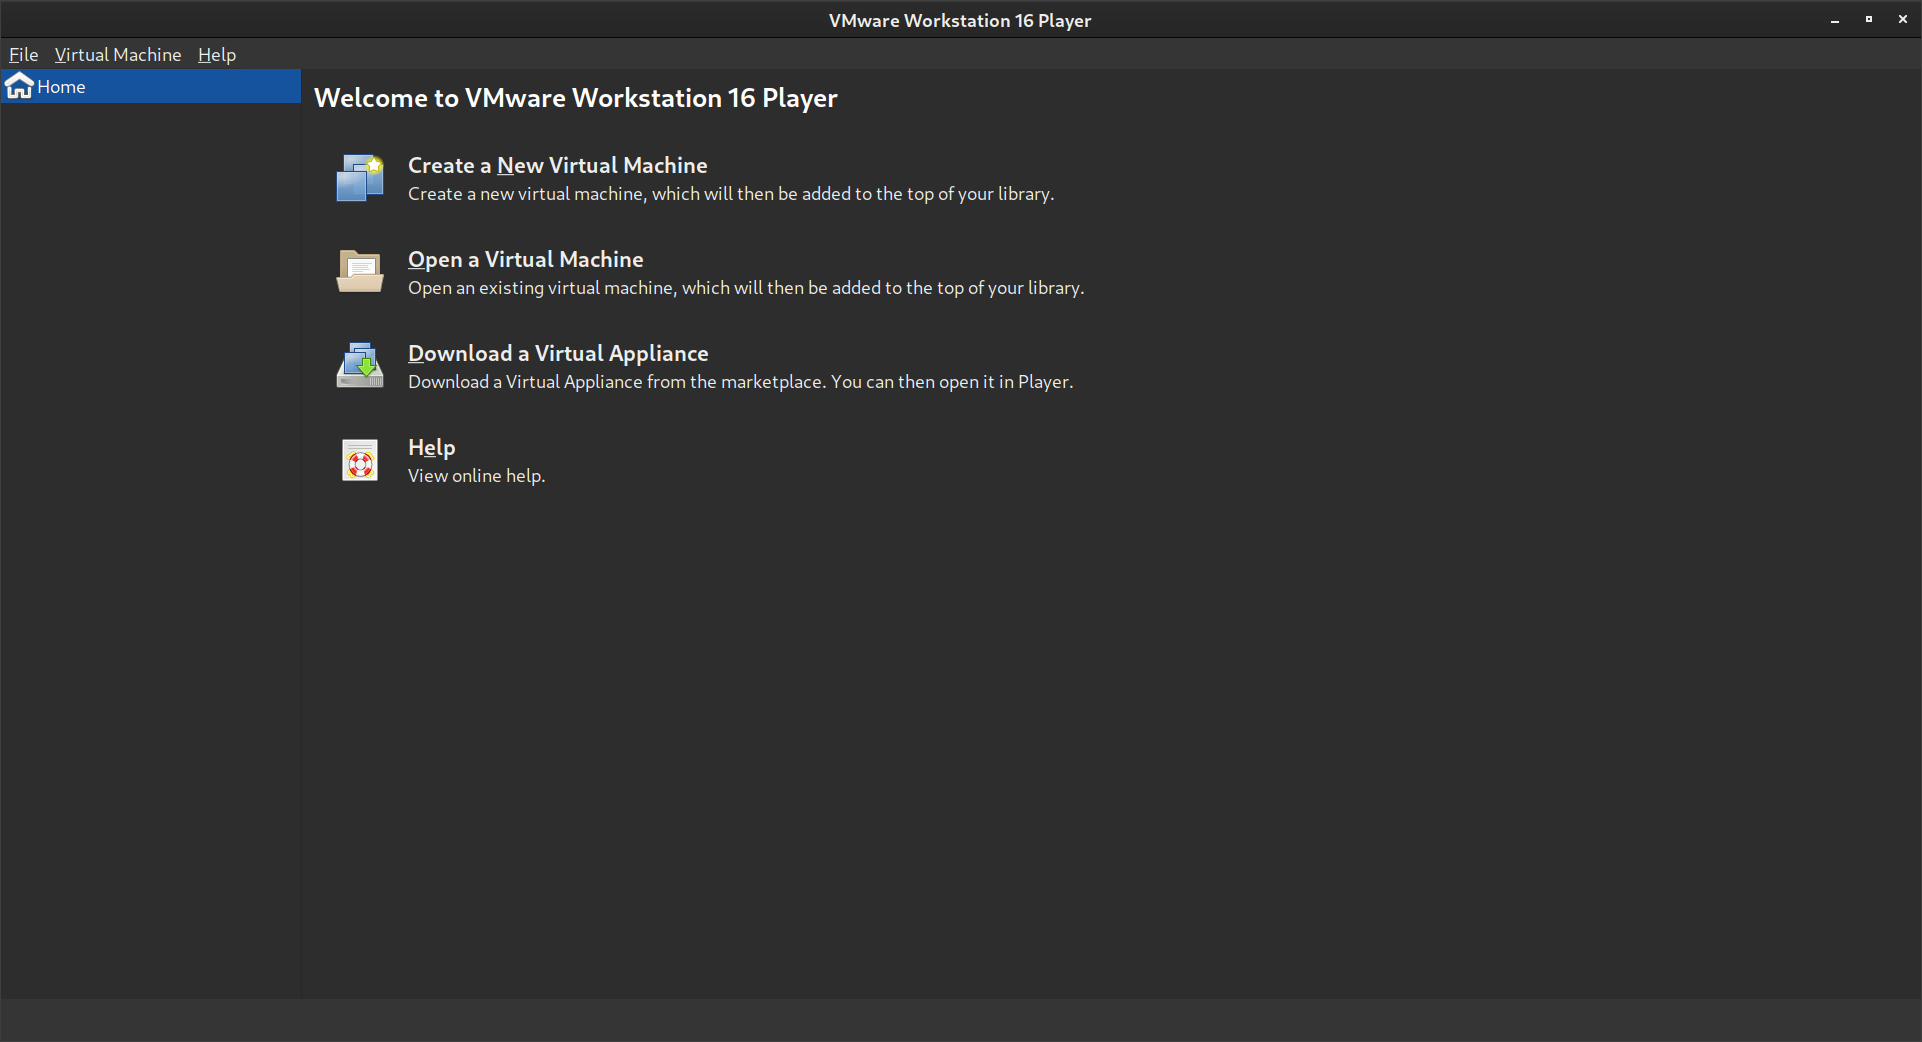1922x1042 pixels.
Task: Click the Welcome to VMware Workstation heading
Action: pyautogui.click(x=576, y=98)
